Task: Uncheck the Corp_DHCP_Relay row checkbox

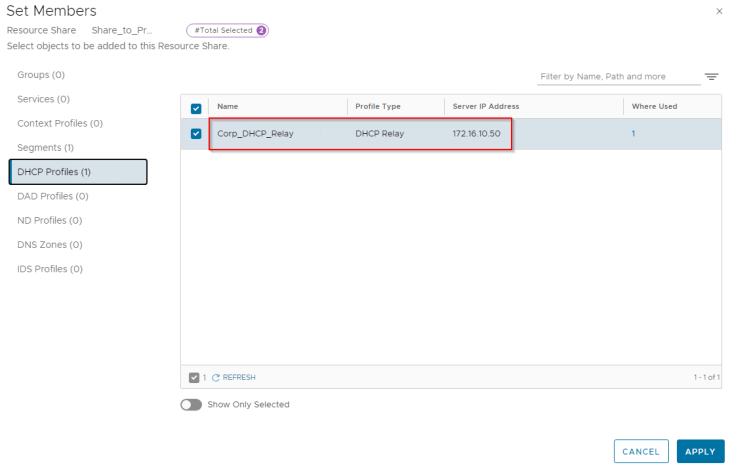Action: coord(196,134)
